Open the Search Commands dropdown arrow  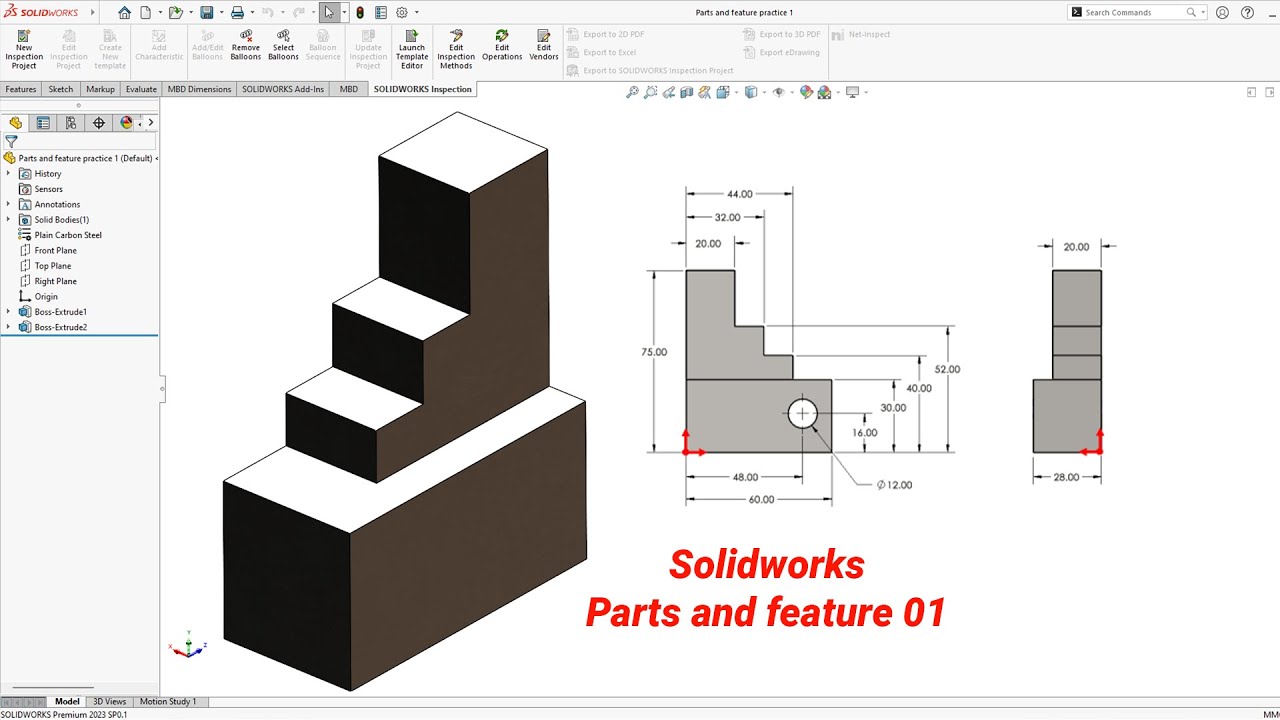click(x=1203, y=13)
